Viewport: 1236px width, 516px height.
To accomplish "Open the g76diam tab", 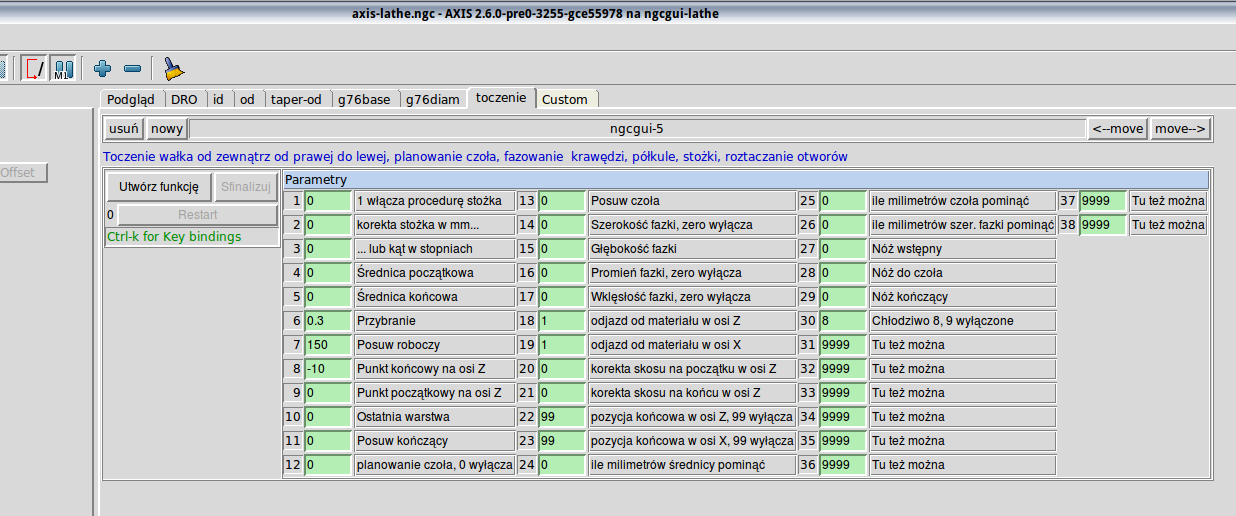I will click(x=433, y=99).
